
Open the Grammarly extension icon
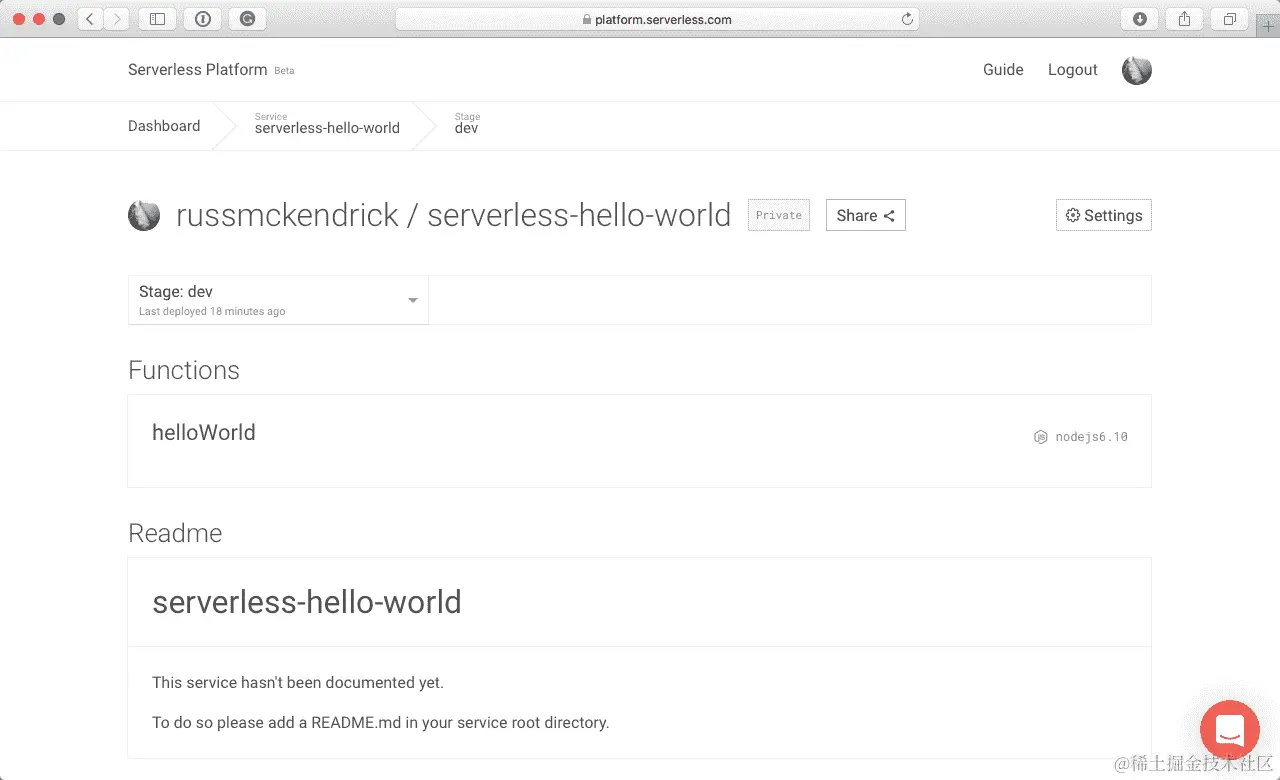(247, 19)
